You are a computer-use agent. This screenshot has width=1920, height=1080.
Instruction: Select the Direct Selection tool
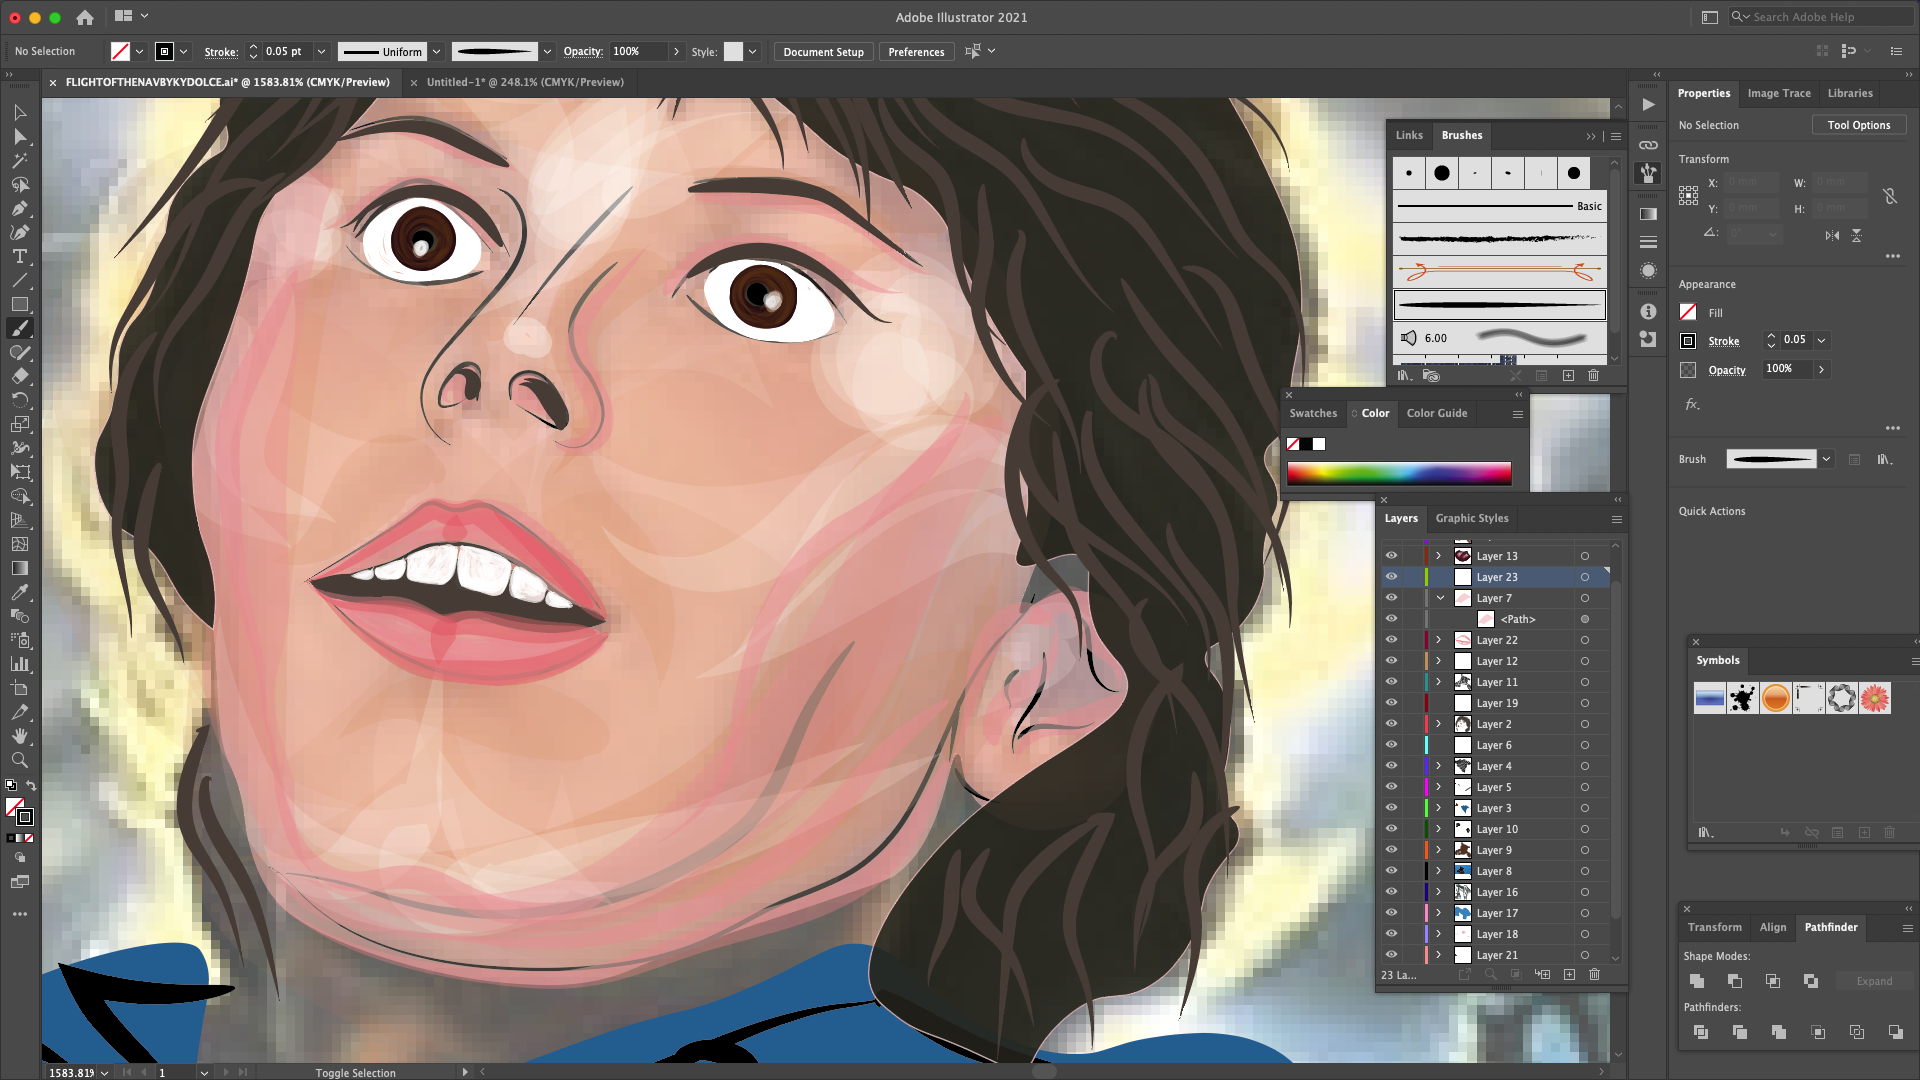click(19, 137)
